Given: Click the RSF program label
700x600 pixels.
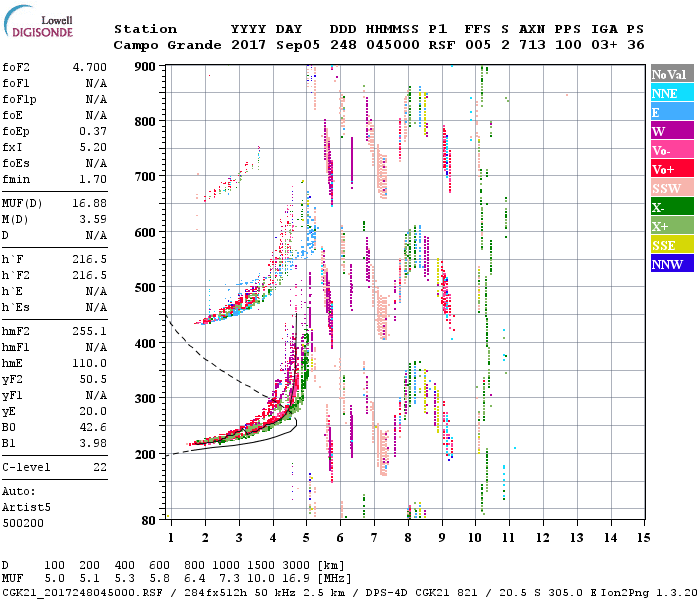Looking at the screenshot, I should tap(442, 45).
